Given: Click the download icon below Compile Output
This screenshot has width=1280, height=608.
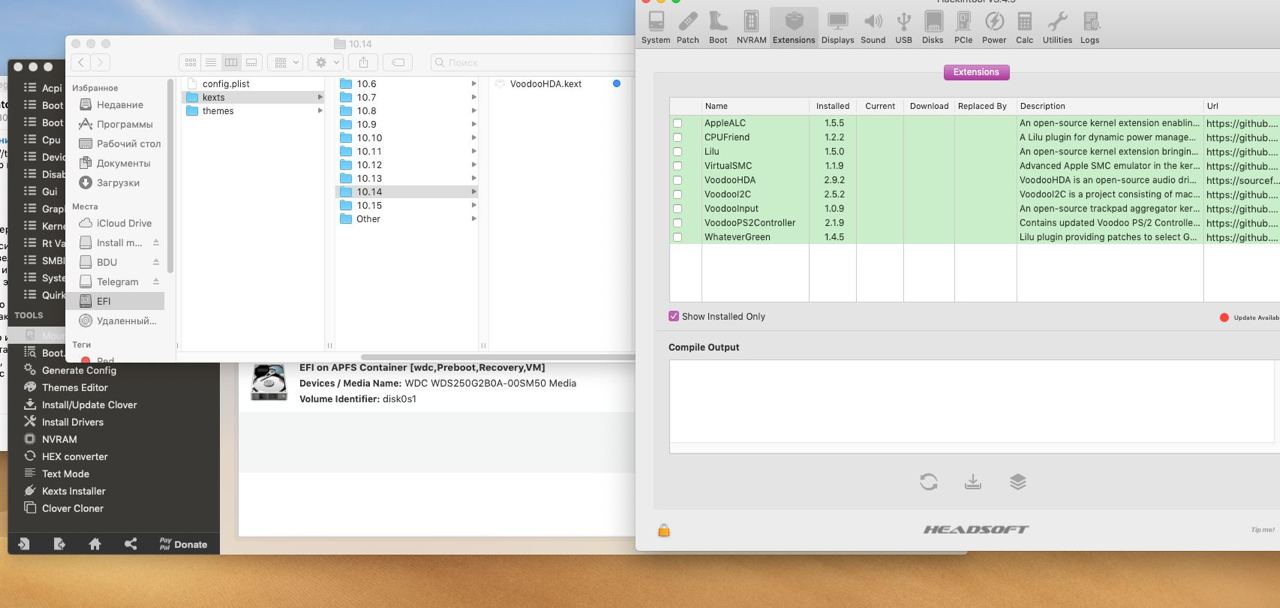Looking at the screenshot, I should pyautogui.click(x=972, y=482).
